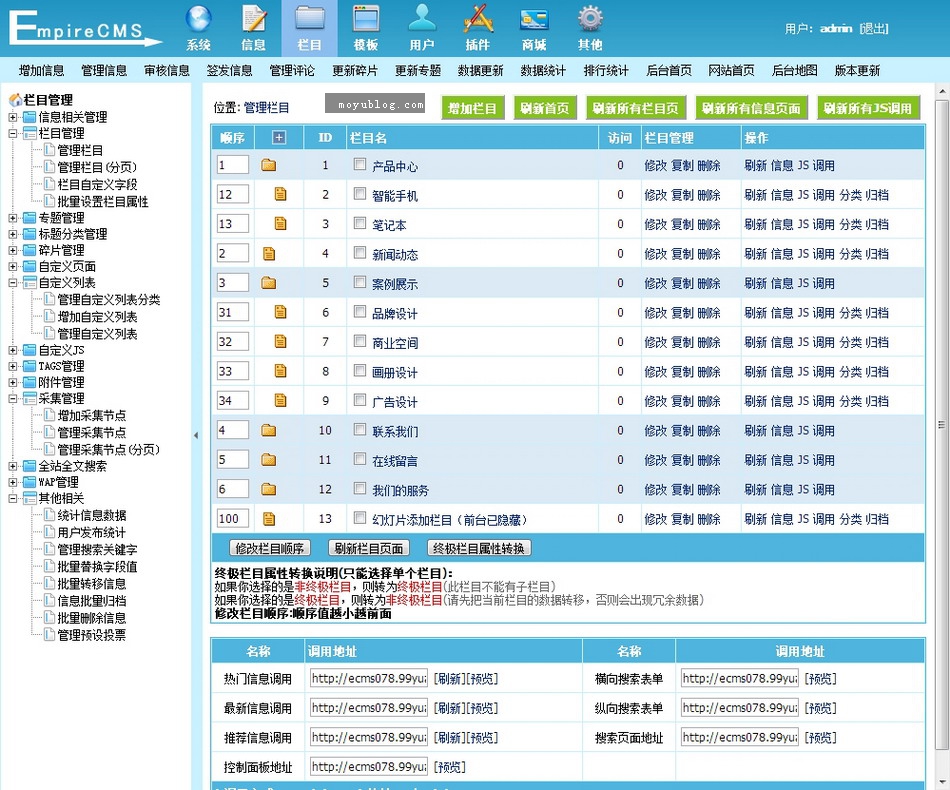Viewport: 950px width, 790px height.
Task: Click page icon of 画册设计 row
Action: 280,371
